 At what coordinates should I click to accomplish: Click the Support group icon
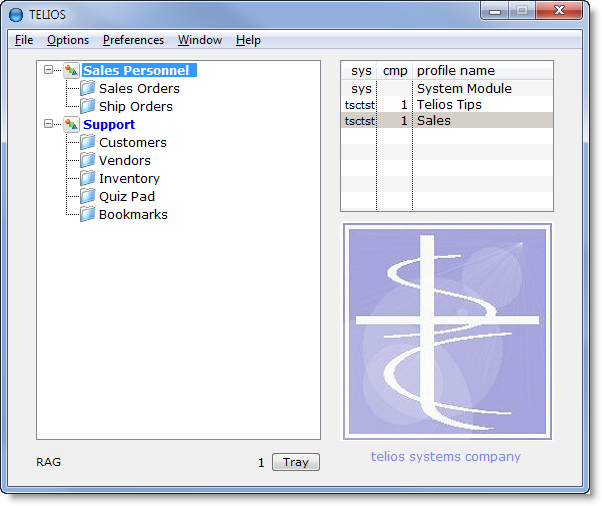click(71, 125)
